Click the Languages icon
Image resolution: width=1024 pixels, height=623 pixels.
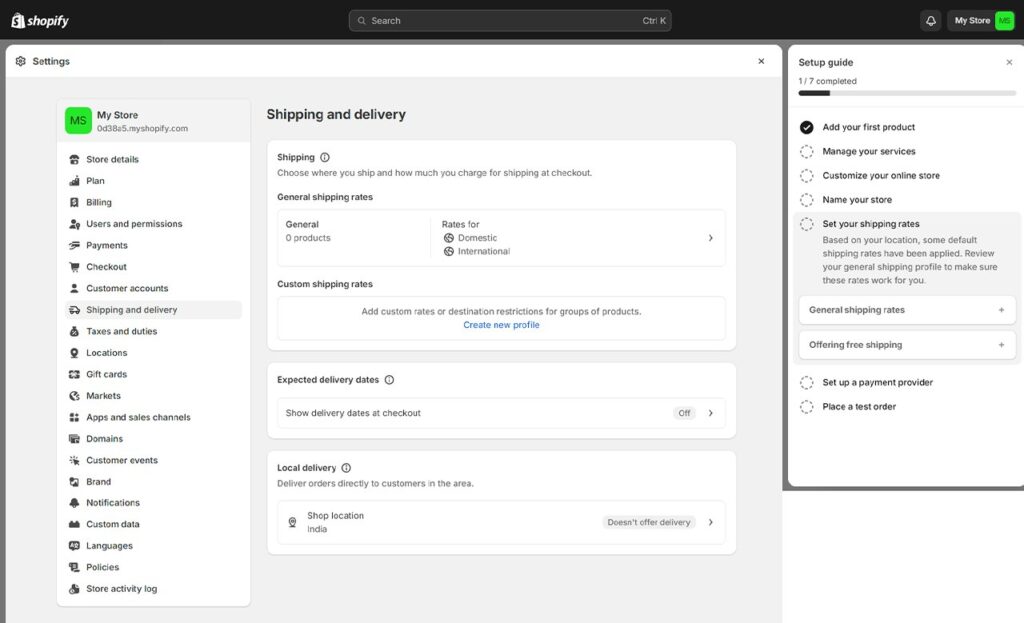click(74, 546)
